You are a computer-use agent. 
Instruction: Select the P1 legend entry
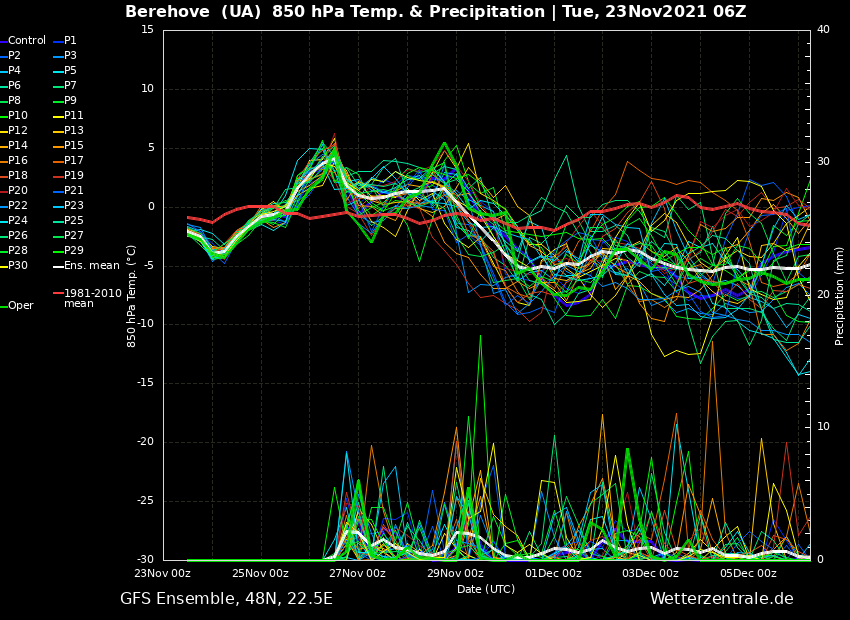coord(70,41)
